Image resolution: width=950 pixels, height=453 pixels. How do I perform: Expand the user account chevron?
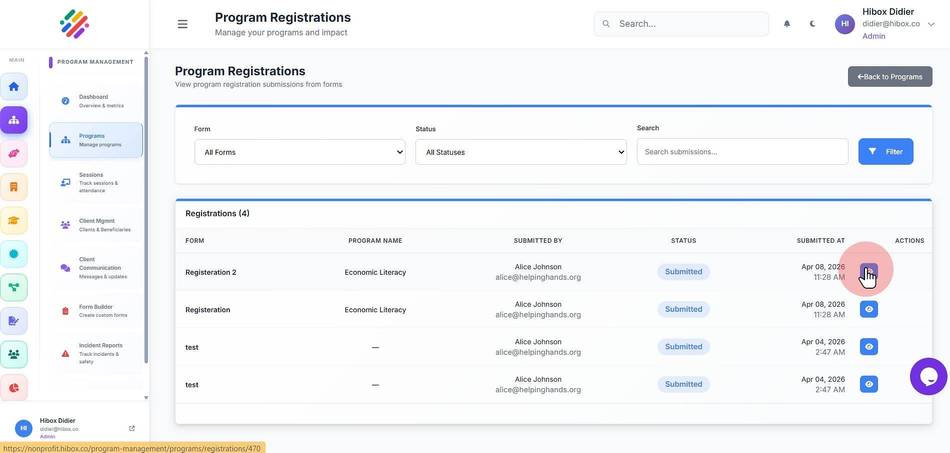point(931,24)
